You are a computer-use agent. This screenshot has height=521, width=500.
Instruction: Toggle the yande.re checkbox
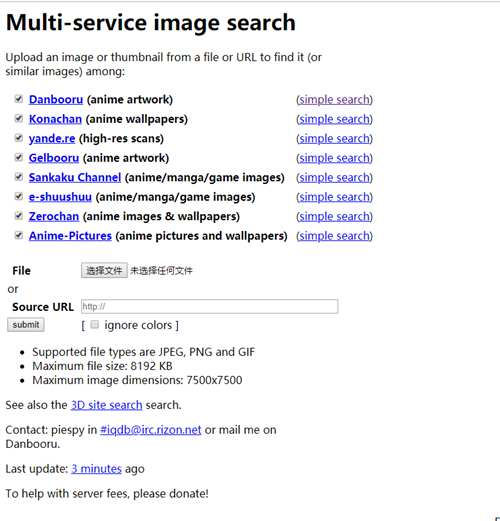click(19, 138)
